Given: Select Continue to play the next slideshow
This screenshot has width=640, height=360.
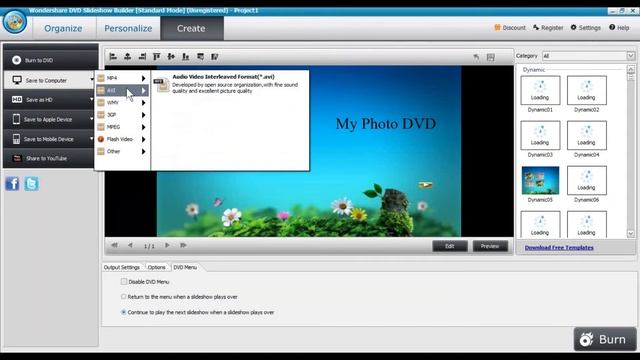Looking at the screenshot, I should point(123,312).
